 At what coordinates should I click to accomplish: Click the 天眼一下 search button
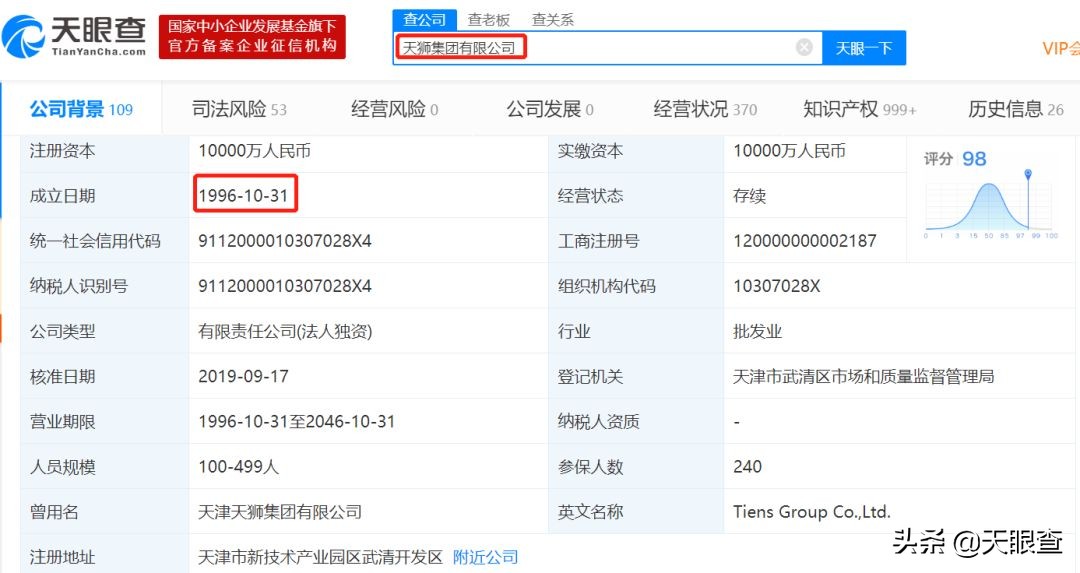pyautogui.click(x=864, y=48)
